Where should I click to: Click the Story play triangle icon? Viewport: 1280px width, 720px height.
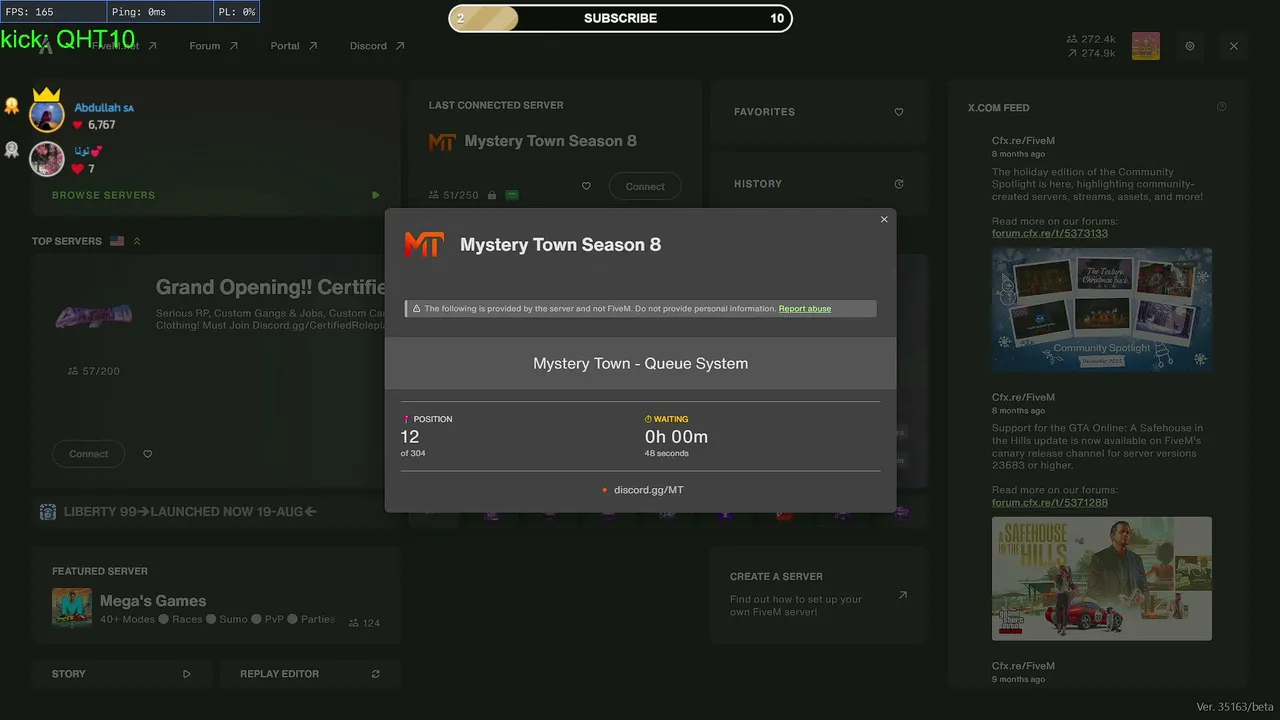(187, 674)
